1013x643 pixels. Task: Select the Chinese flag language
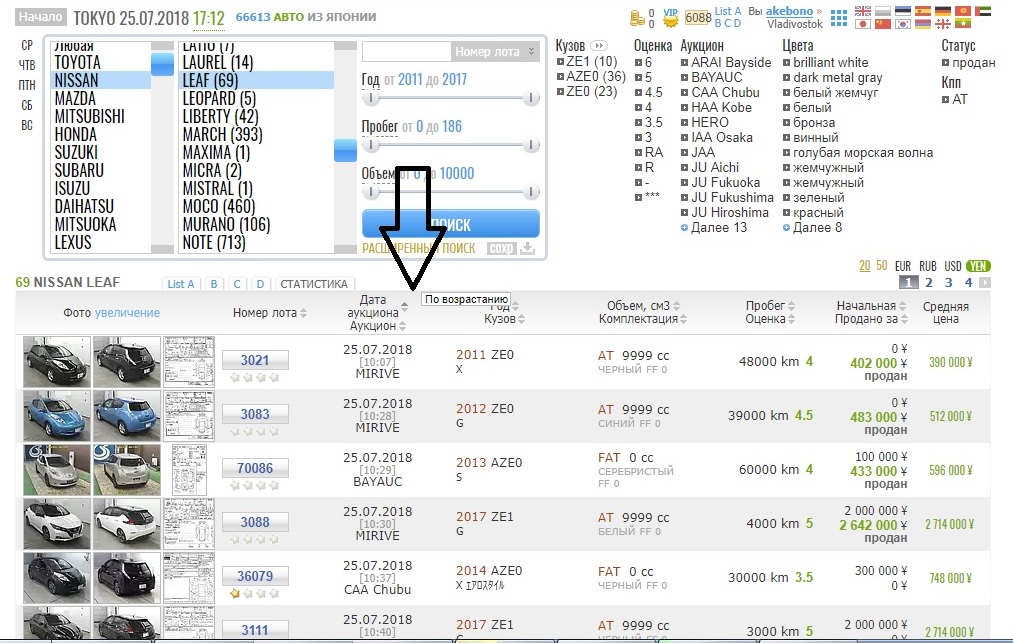pyautogui.click(x=882, y=24)
